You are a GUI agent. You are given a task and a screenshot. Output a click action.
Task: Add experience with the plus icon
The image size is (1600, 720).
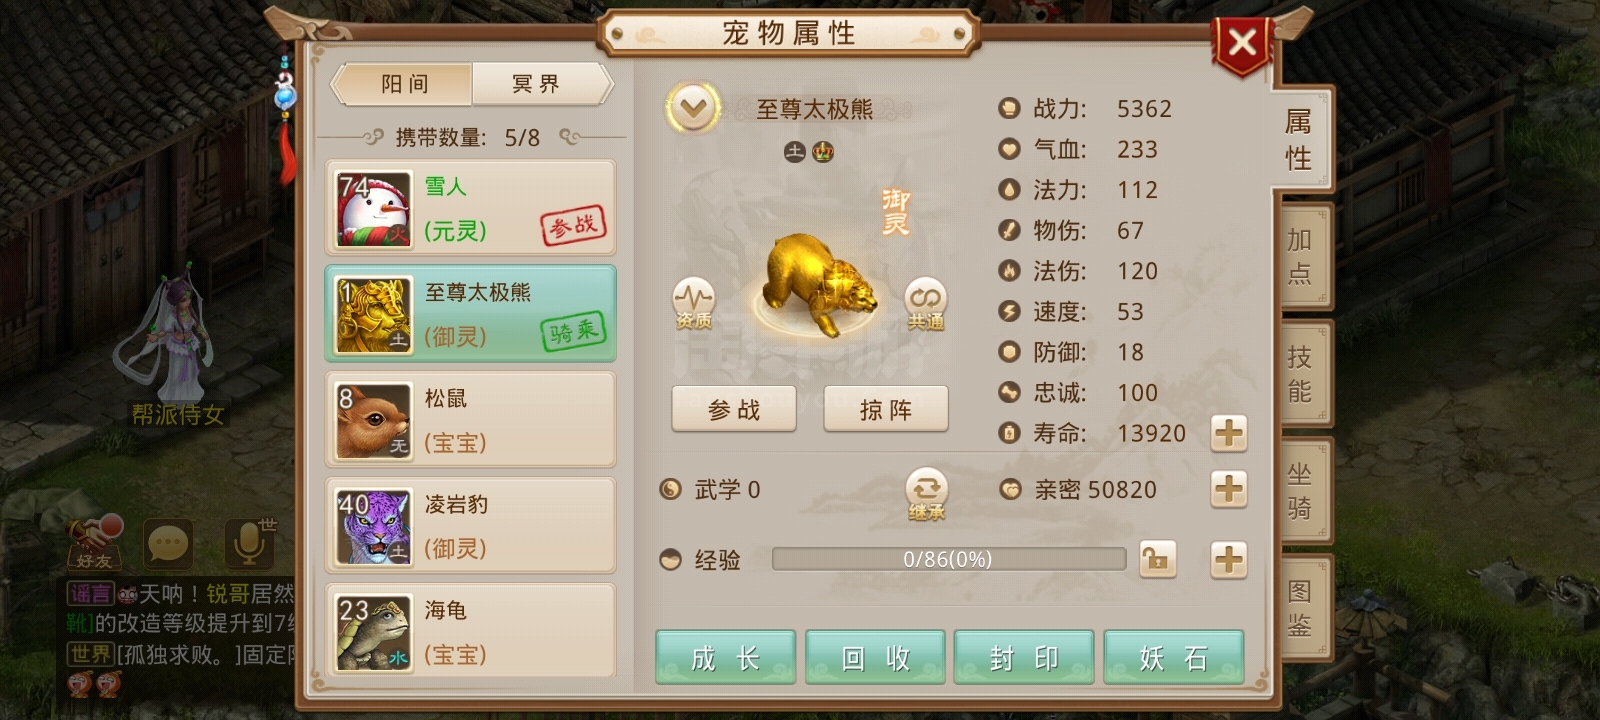(1228, 559)
